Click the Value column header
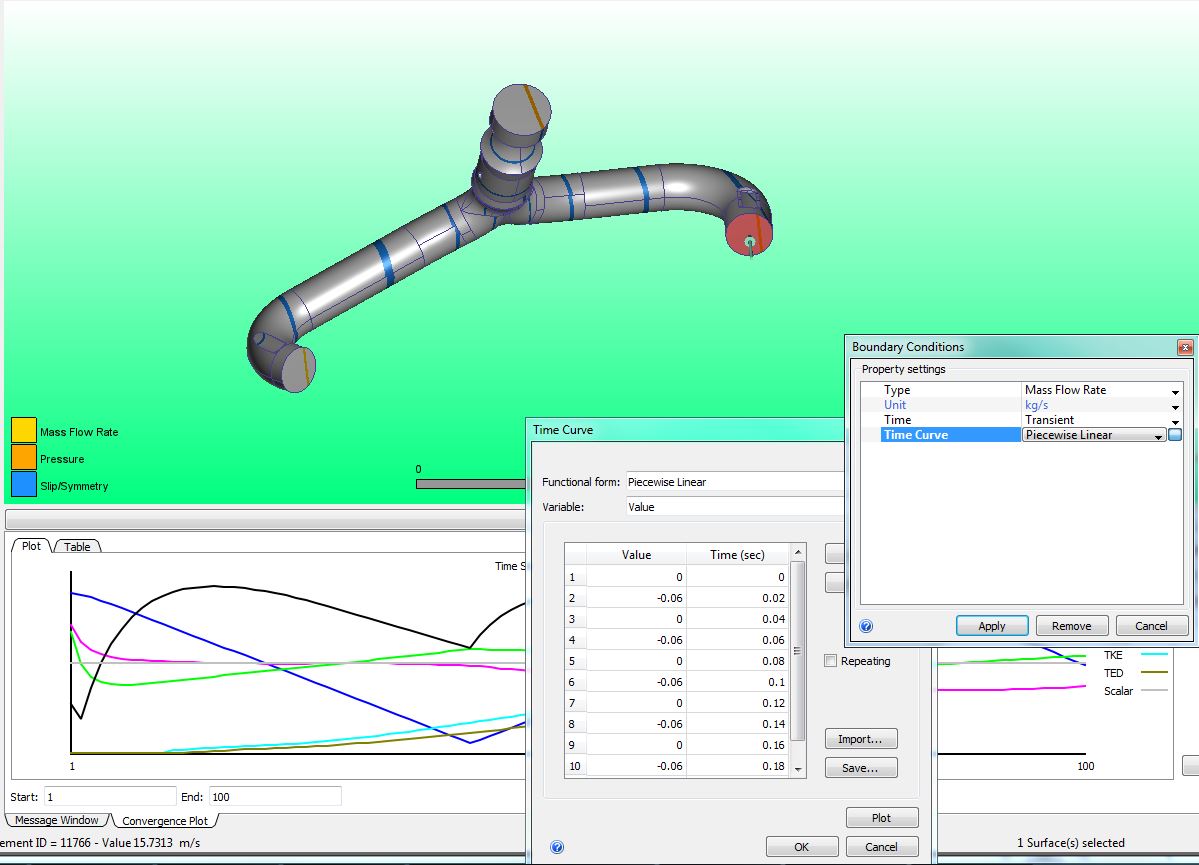 tap(636, 554)
